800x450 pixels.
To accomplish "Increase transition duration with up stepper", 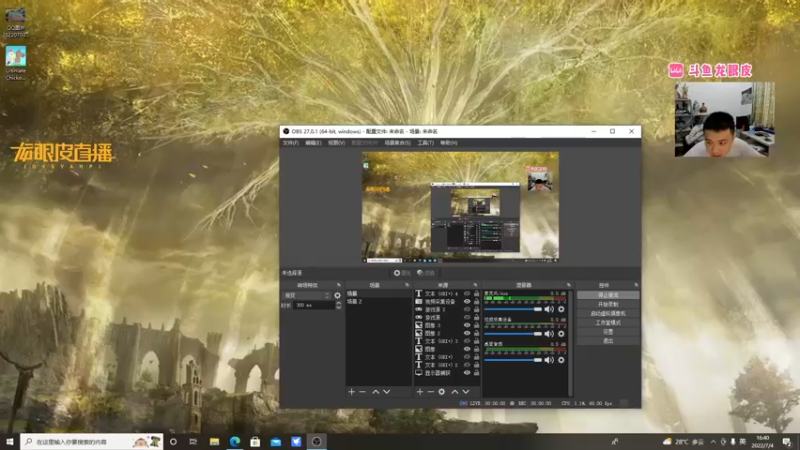I will pyautogui.click(x=338, y=303).
